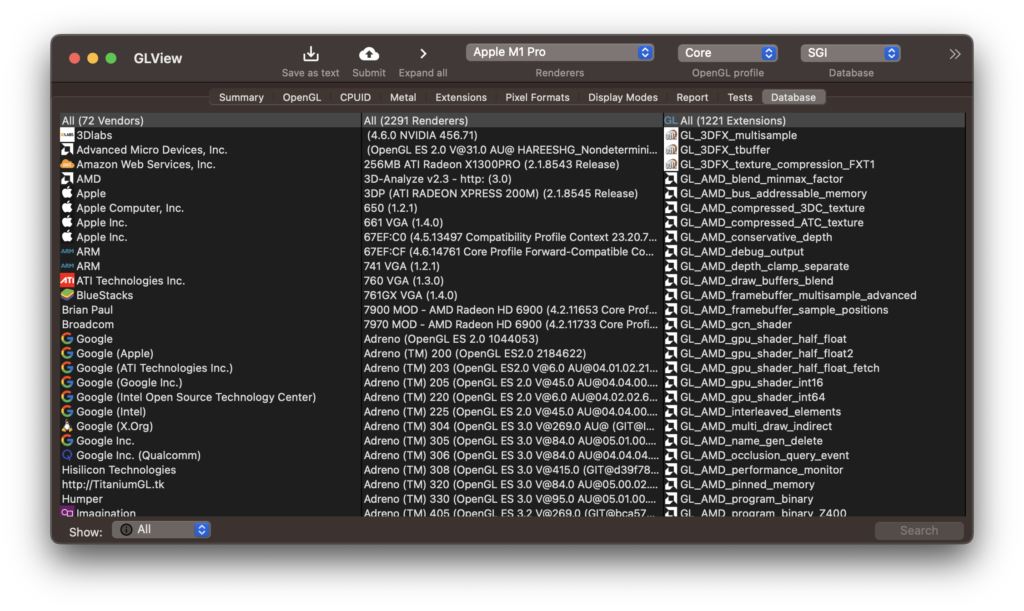Screen dimensions: 1024x611
Task: Click the Save as text download icon
Action: tap(311, 54)
